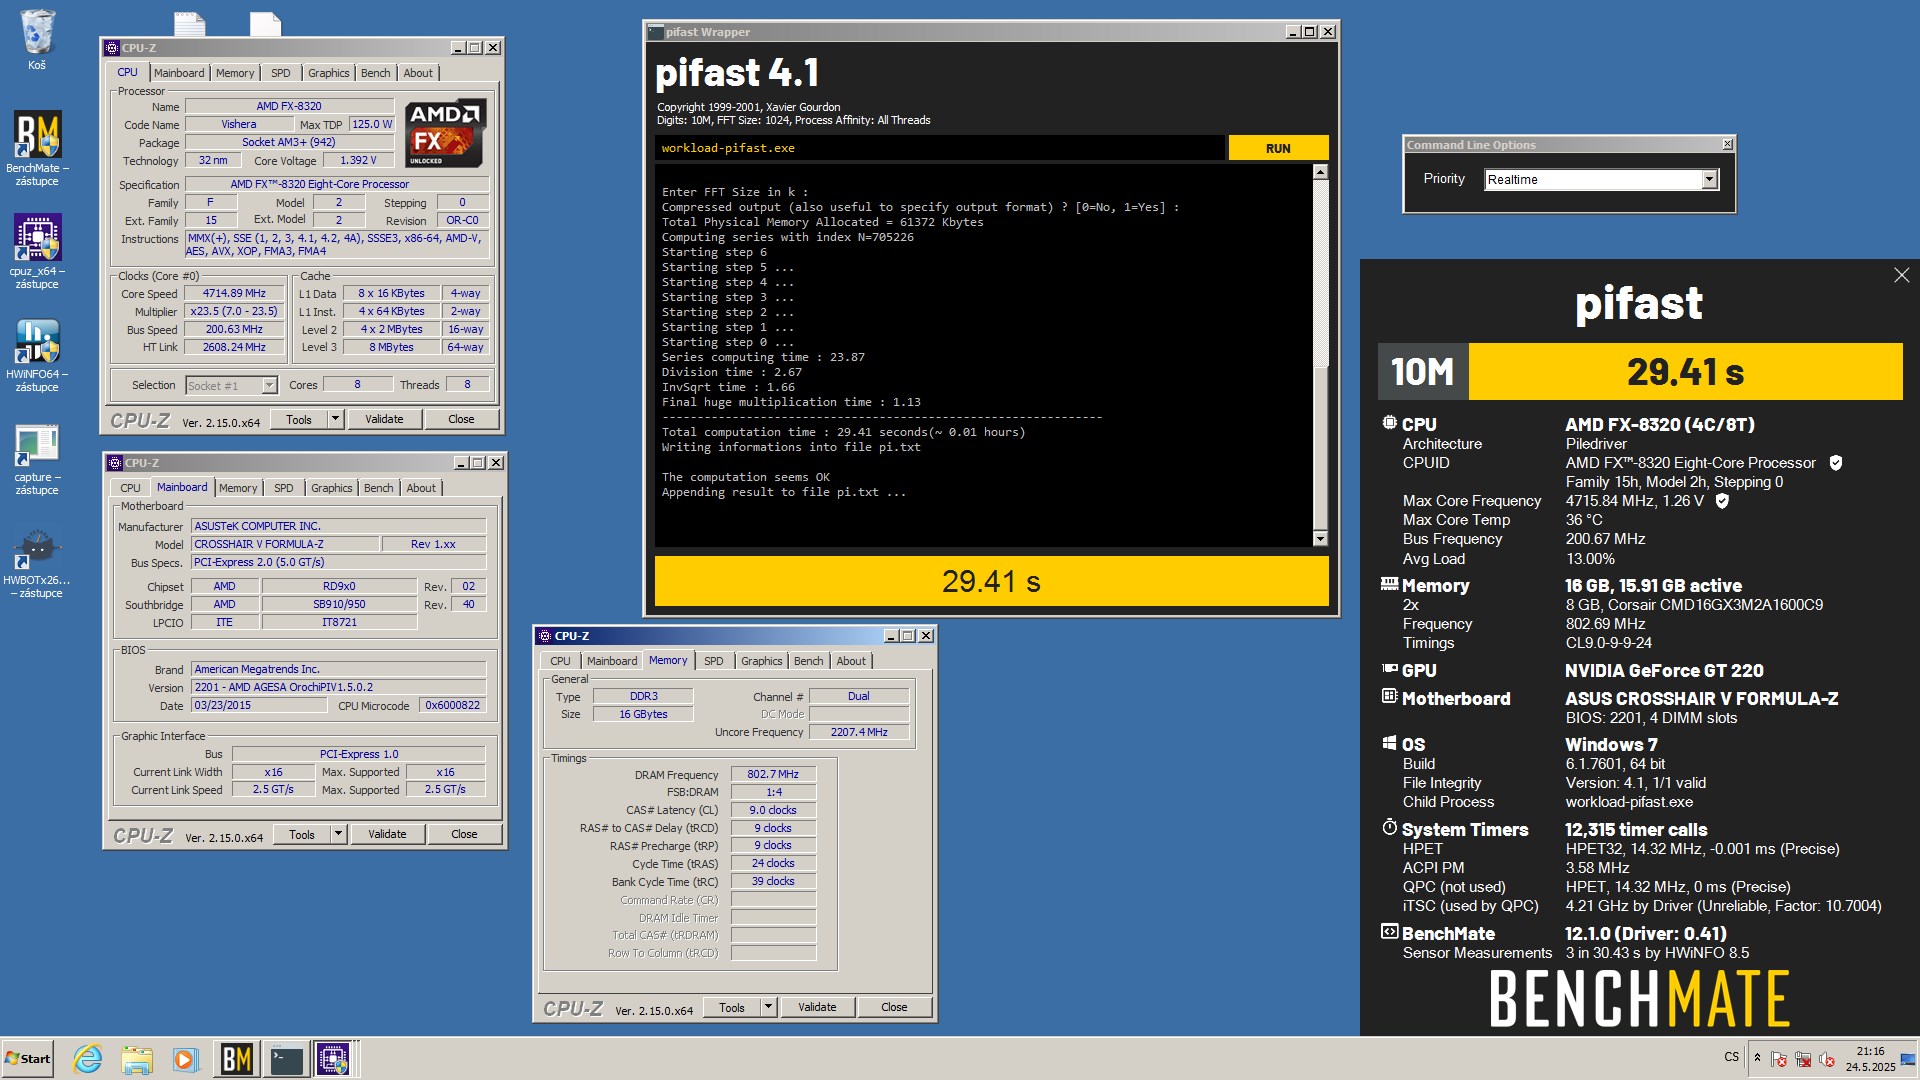
Task: Open Bench tab in top CPU-Z window
Action: [x=376, y=73]
